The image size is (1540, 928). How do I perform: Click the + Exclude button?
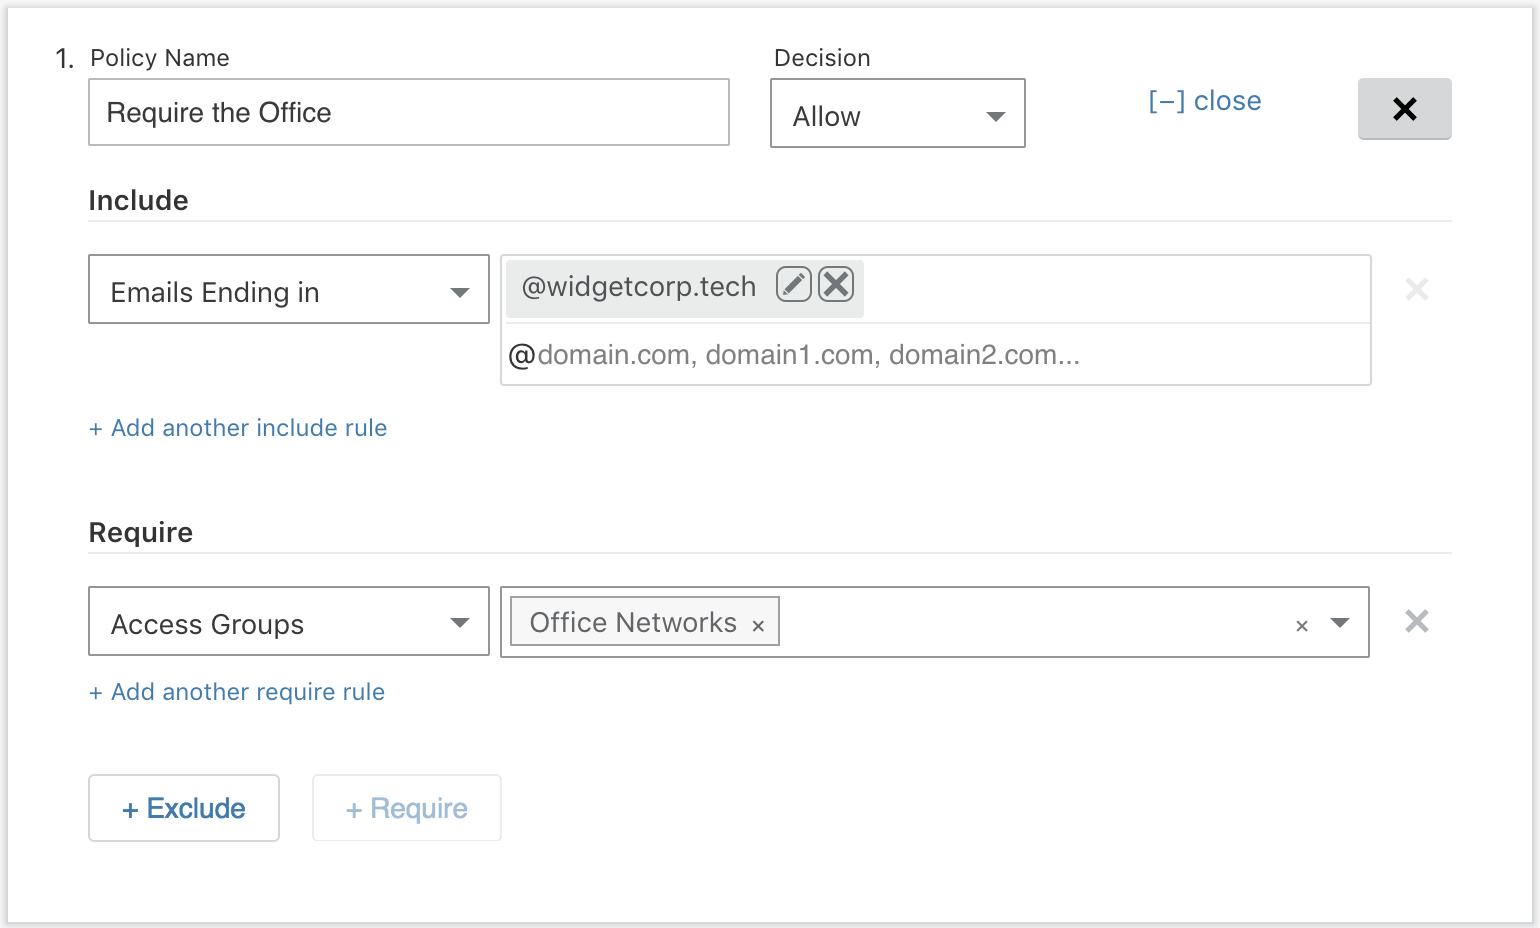[x=184, y=808]
